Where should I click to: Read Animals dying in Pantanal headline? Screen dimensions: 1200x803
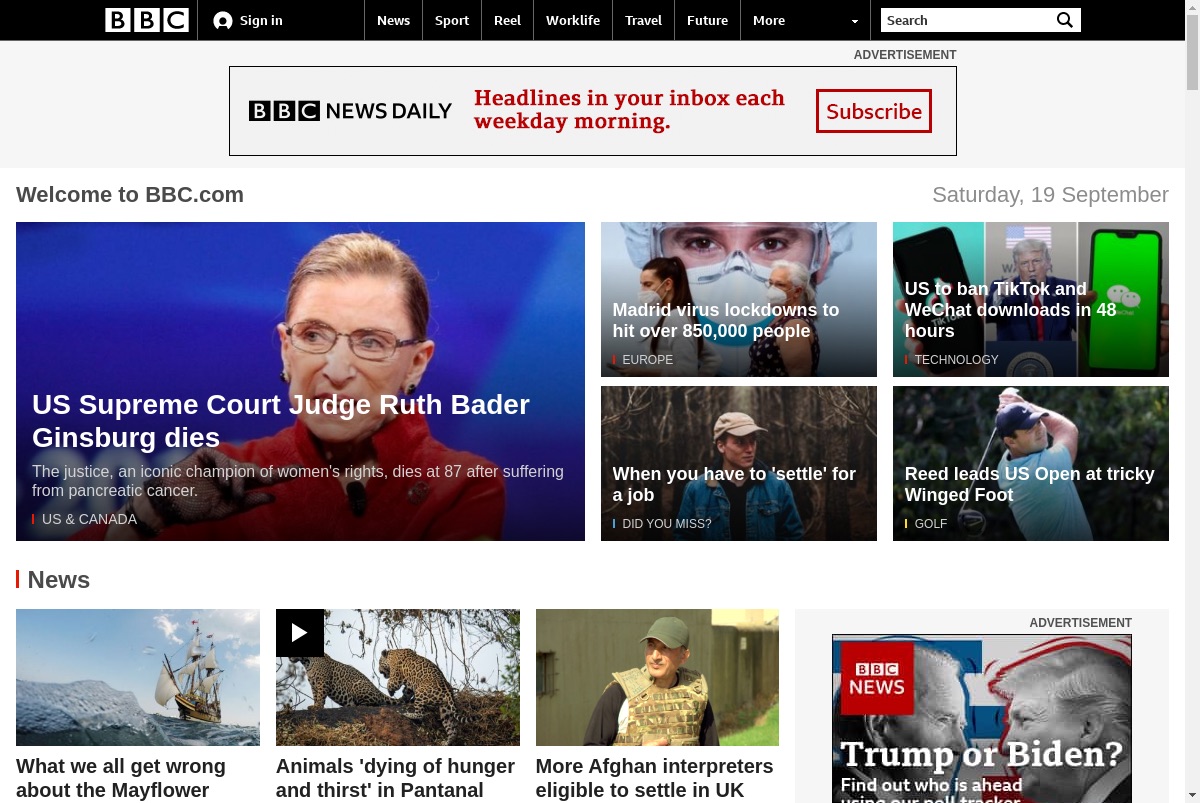point(395,778)
